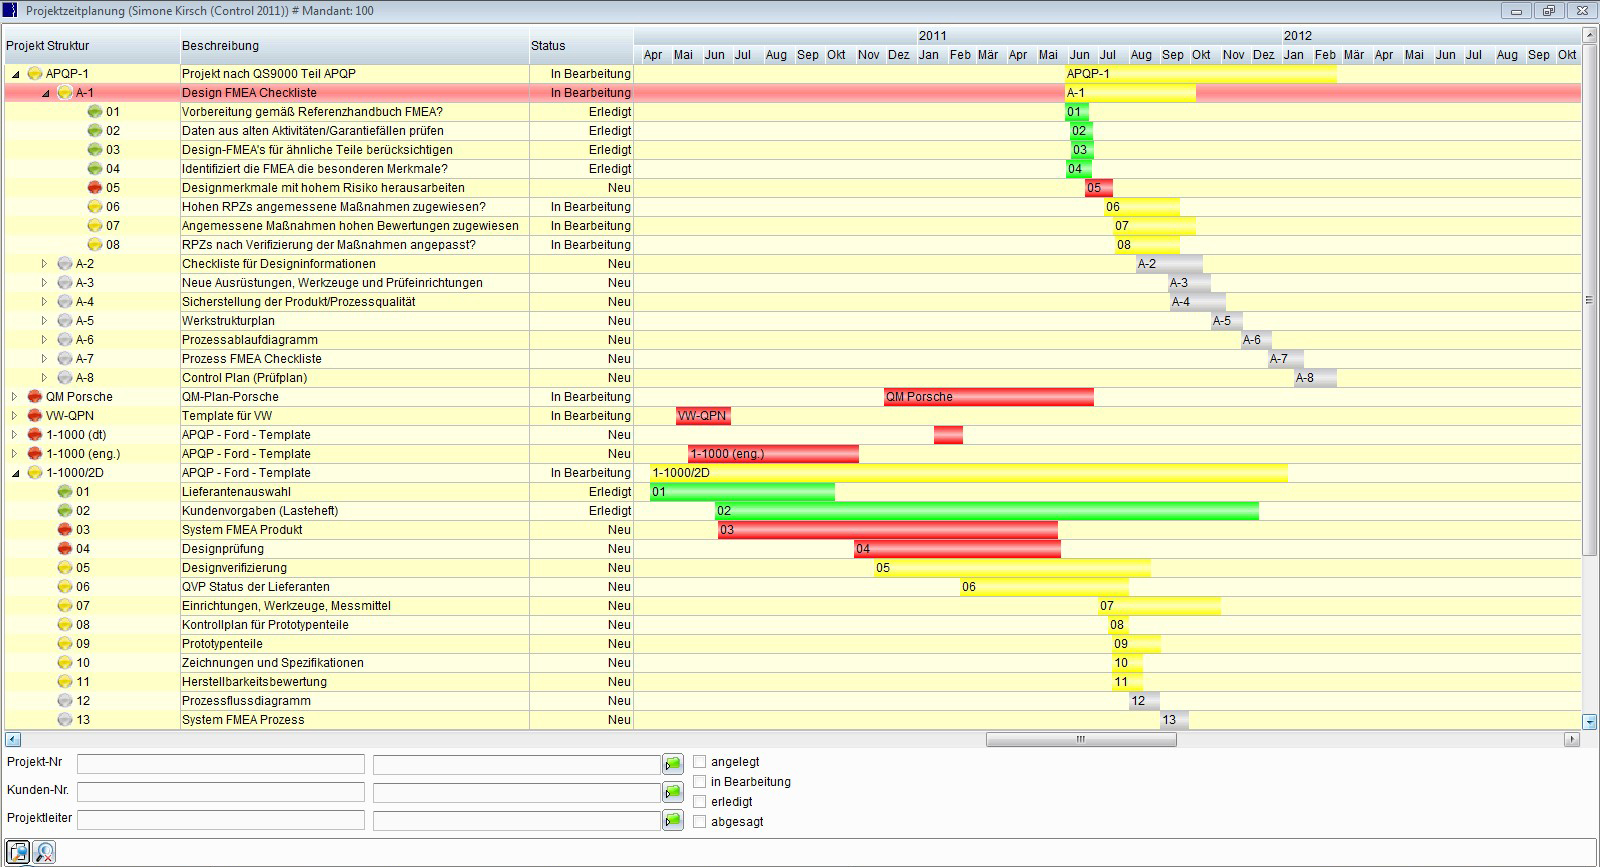Click the red 'QM Porsche' Gantt bar
This screenshot has width=1600, height=867.
(988, 397)
